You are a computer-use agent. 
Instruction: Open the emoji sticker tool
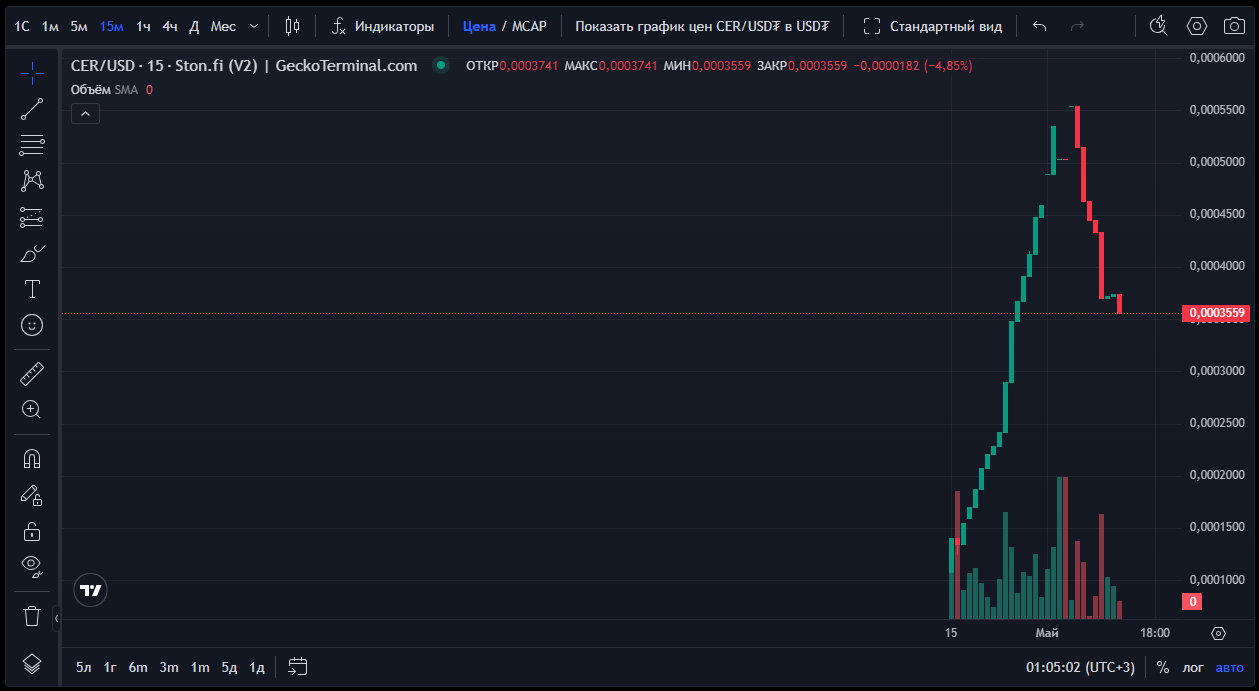pyautogui.click(x=32, y=325)
